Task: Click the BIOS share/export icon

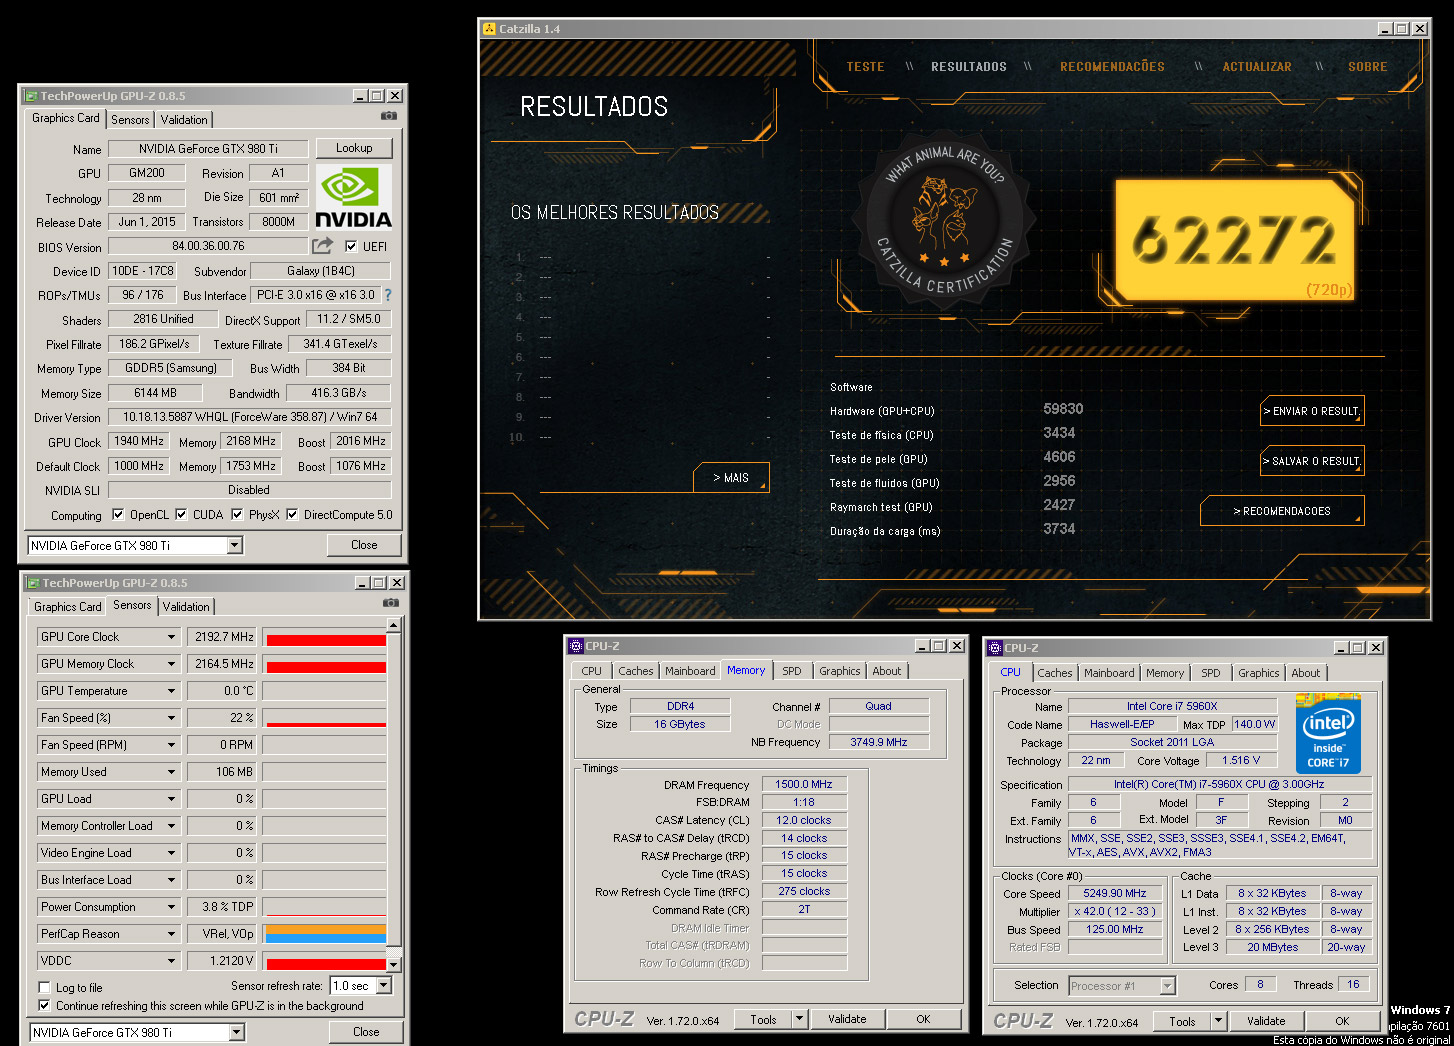Action: [x=322, y=245]
